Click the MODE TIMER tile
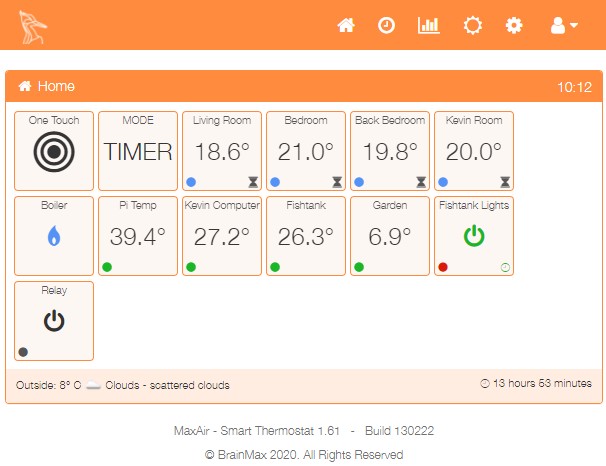This screenshot has height=466, width=606. tap(138, 151)
